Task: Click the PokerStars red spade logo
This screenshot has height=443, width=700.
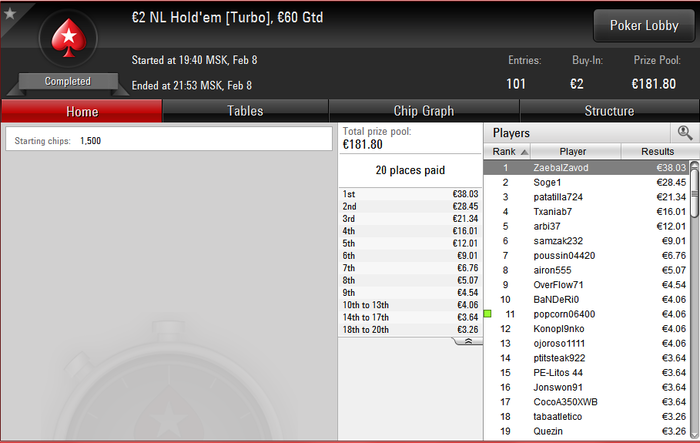Action: 68,38
